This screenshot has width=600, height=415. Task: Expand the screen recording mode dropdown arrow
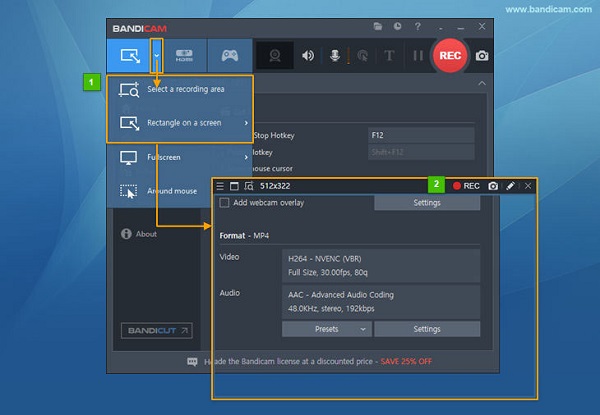pos(157,56)
